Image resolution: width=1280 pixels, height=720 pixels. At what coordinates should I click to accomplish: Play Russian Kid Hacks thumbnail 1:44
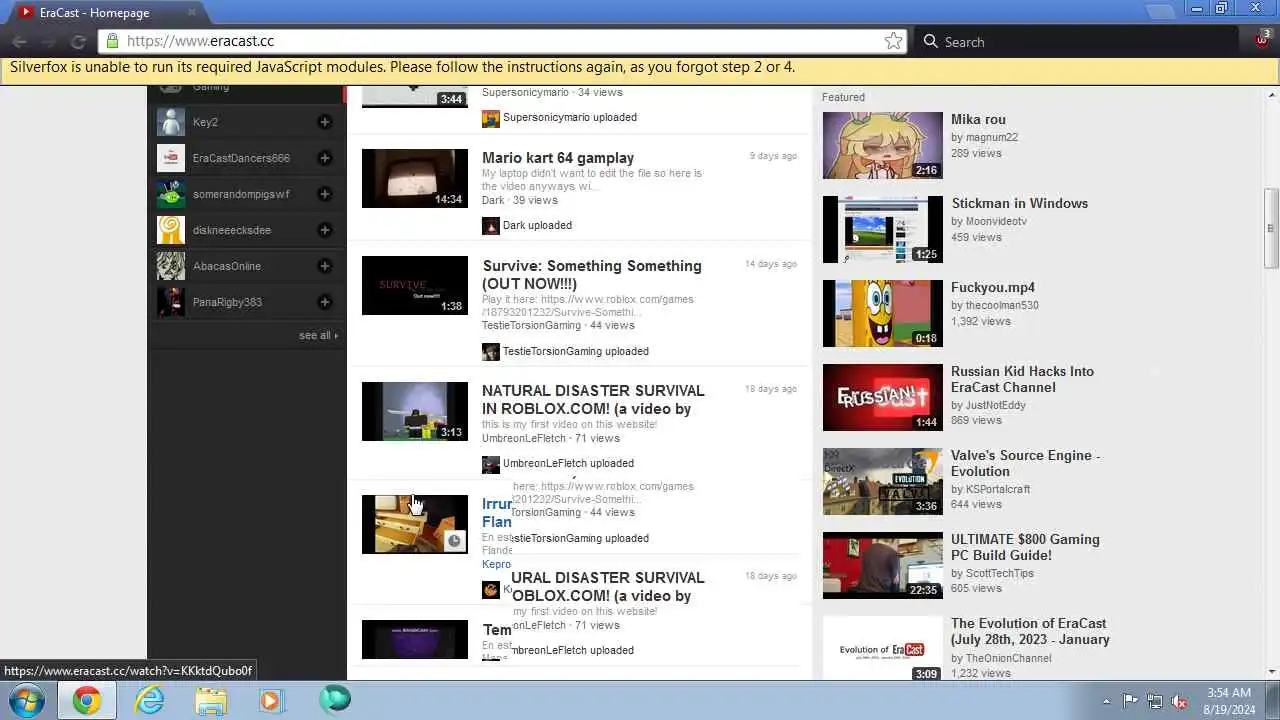pyautogui.click(x=882, y=398)
